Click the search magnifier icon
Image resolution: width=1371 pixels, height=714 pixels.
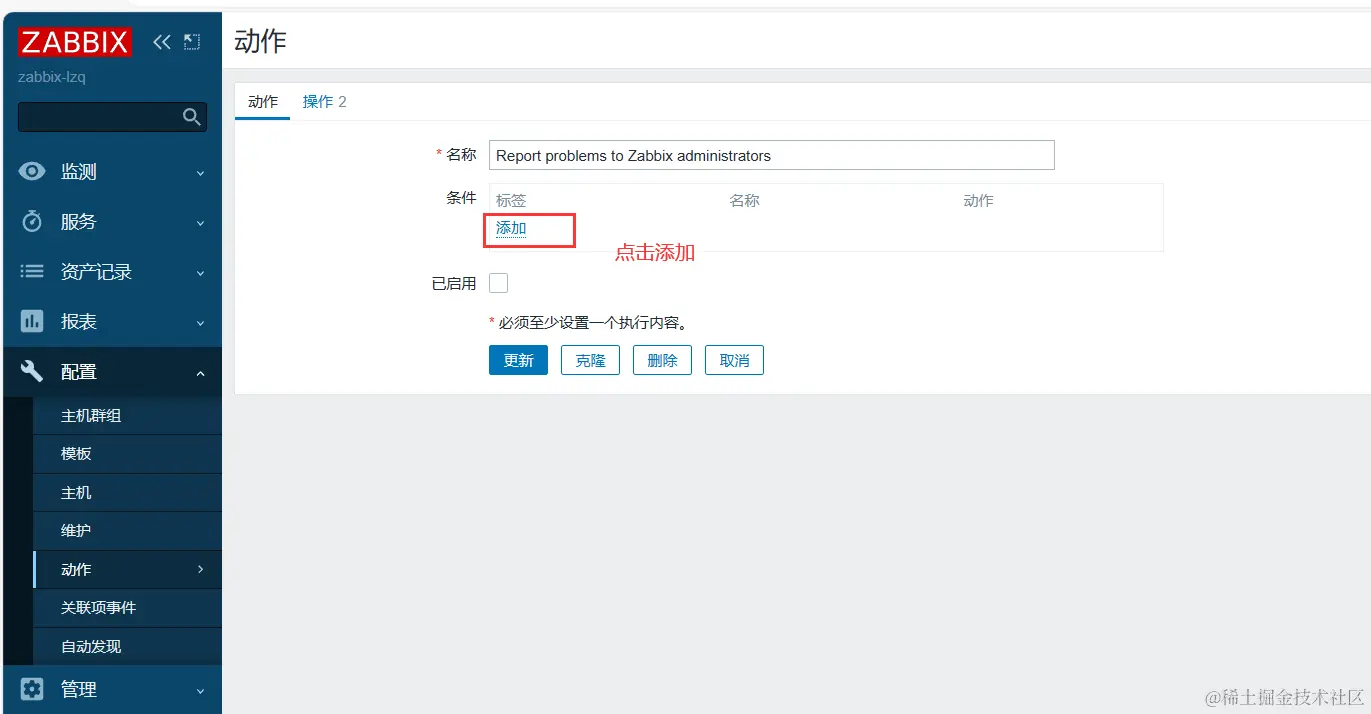pos(192,117)
